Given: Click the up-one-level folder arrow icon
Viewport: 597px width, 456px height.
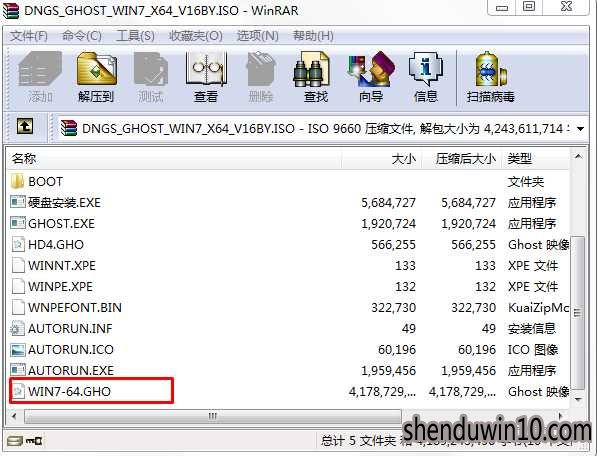Looking at the screenshot, I should pyautogui.click(x=25, y=126).
